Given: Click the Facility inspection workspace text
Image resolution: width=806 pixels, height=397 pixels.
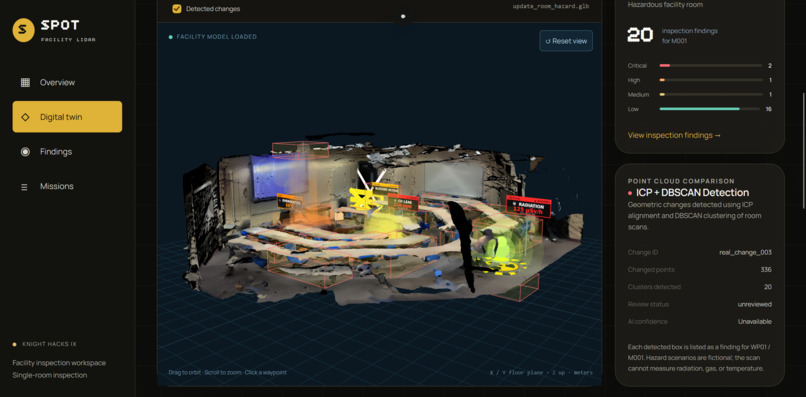Looking at the screenshot, I should pos(59,363).
